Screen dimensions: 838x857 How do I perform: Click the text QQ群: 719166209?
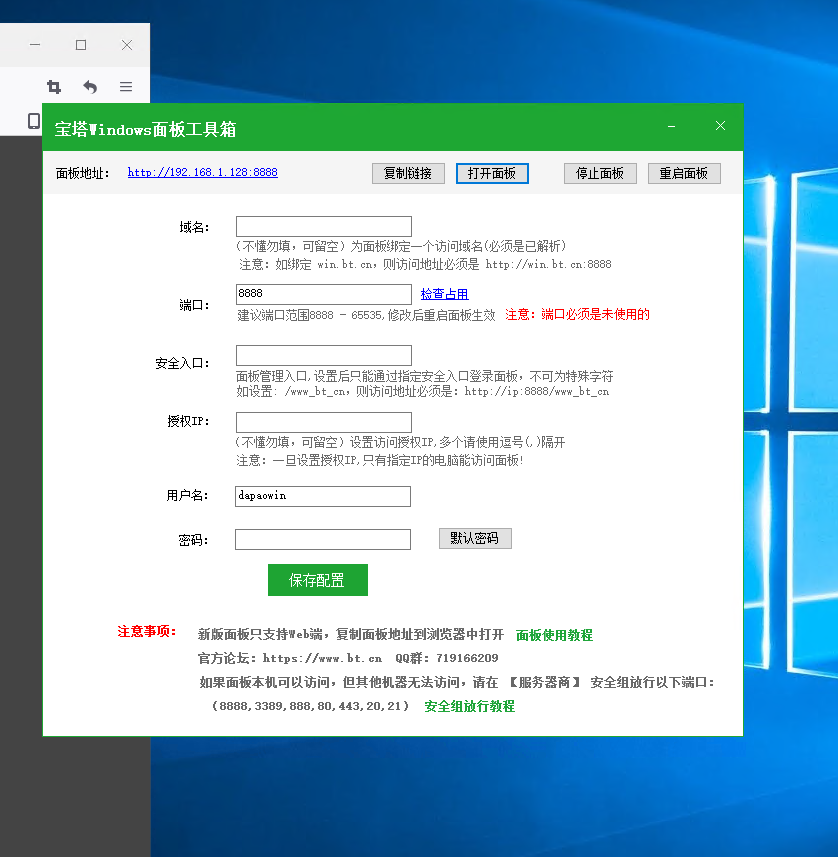447,658
